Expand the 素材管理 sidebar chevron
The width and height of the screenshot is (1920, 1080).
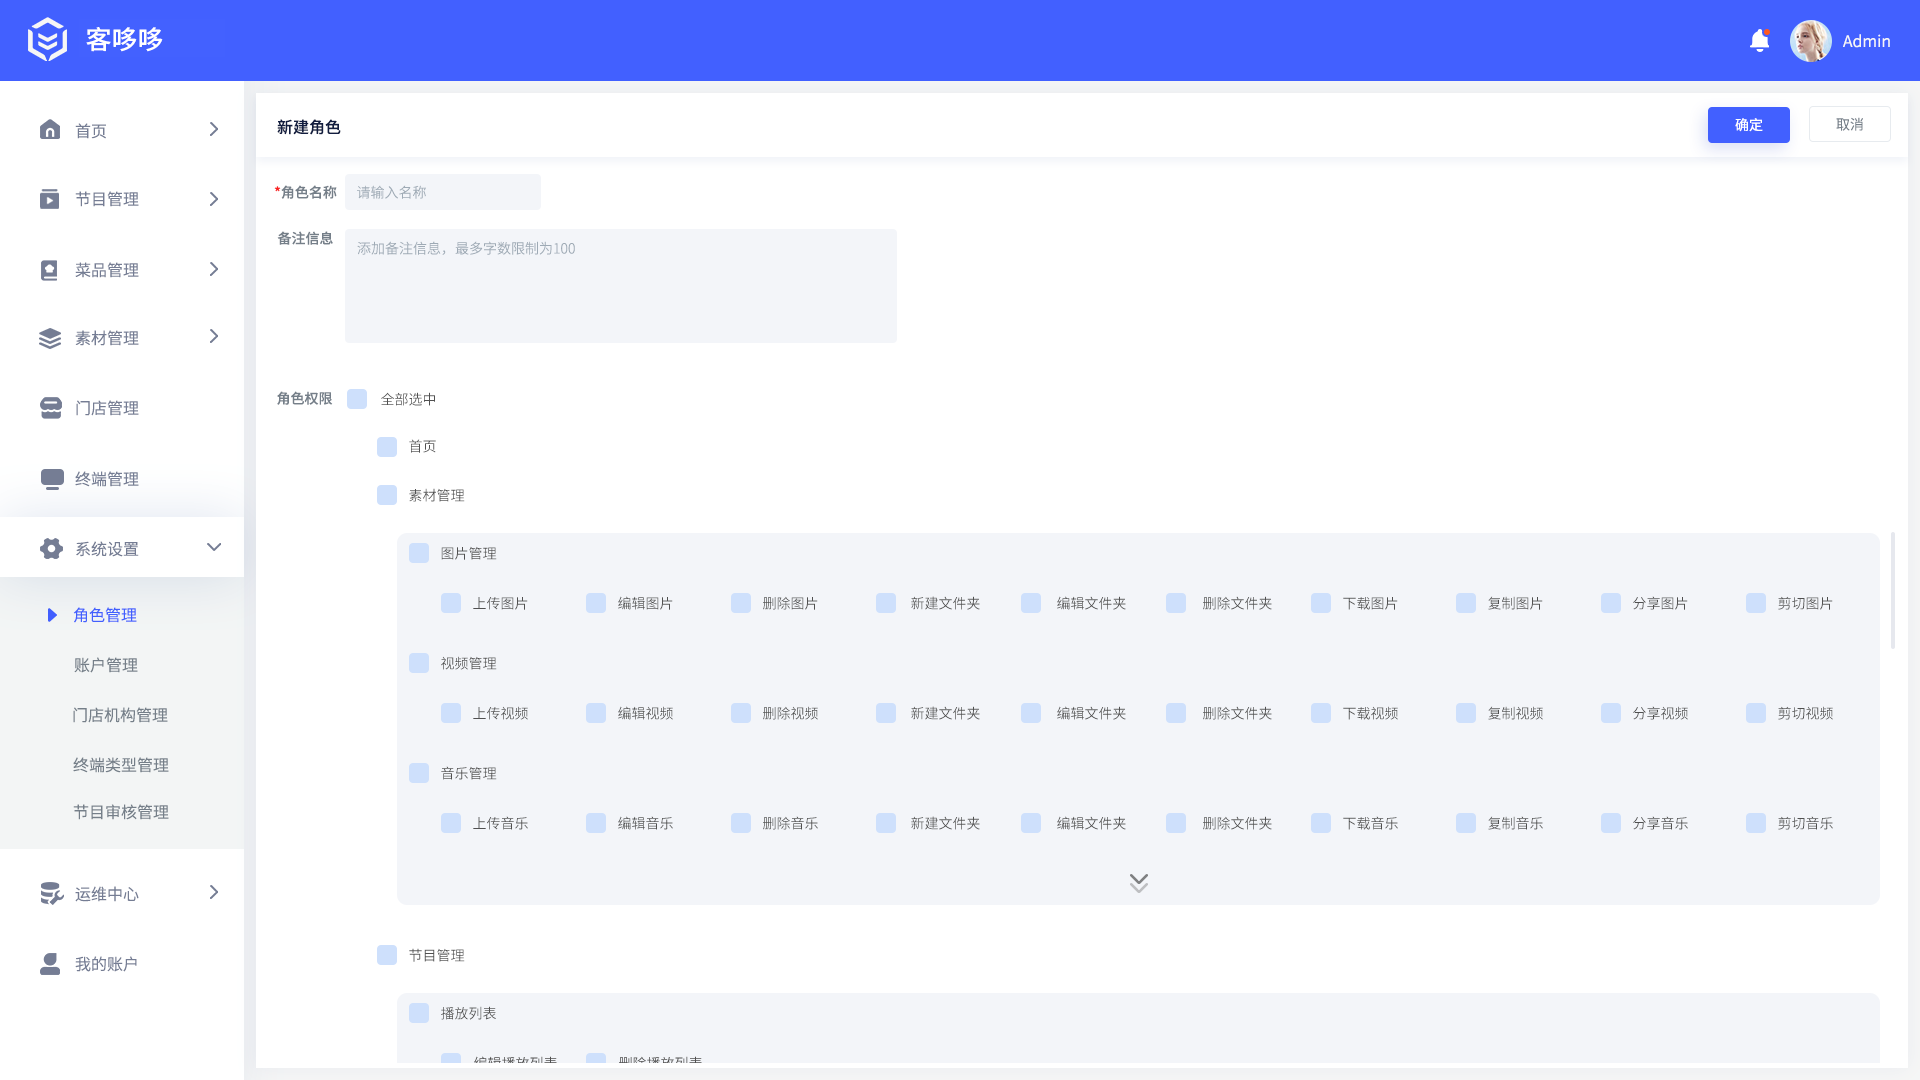point(213,337)
